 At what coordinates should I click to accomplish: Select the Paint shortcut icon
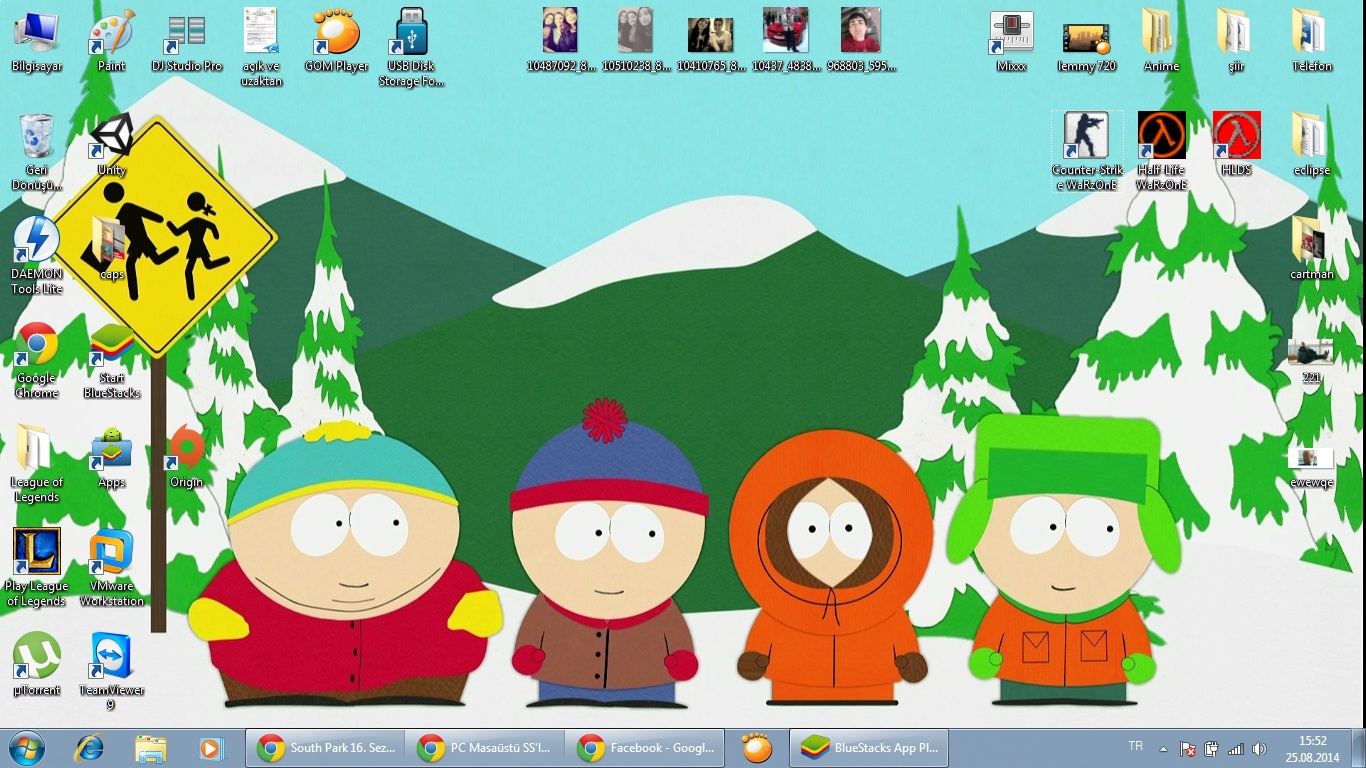[112, 41]
